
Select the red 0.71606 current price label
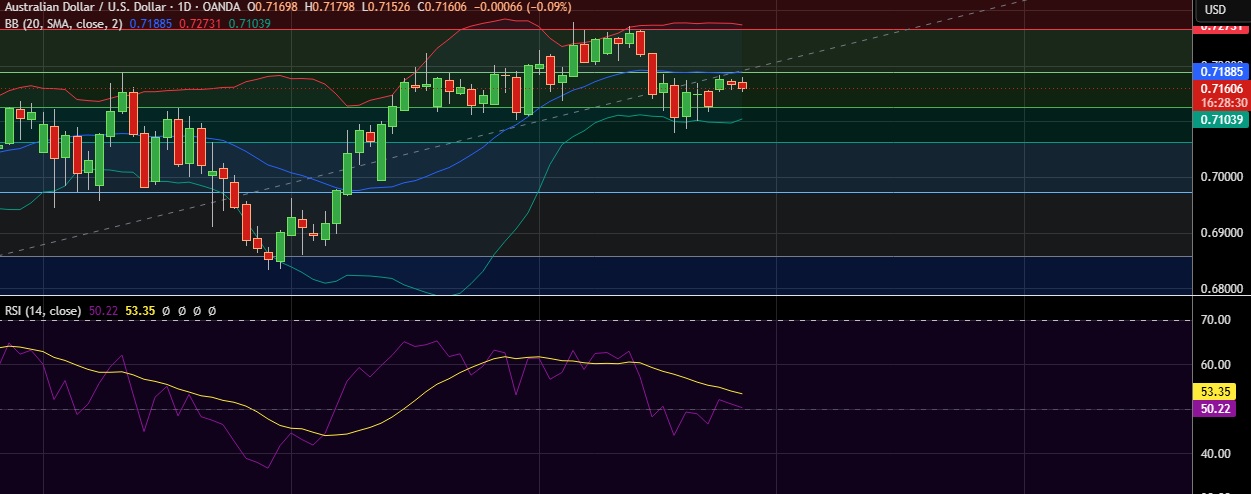(1222, 89)
